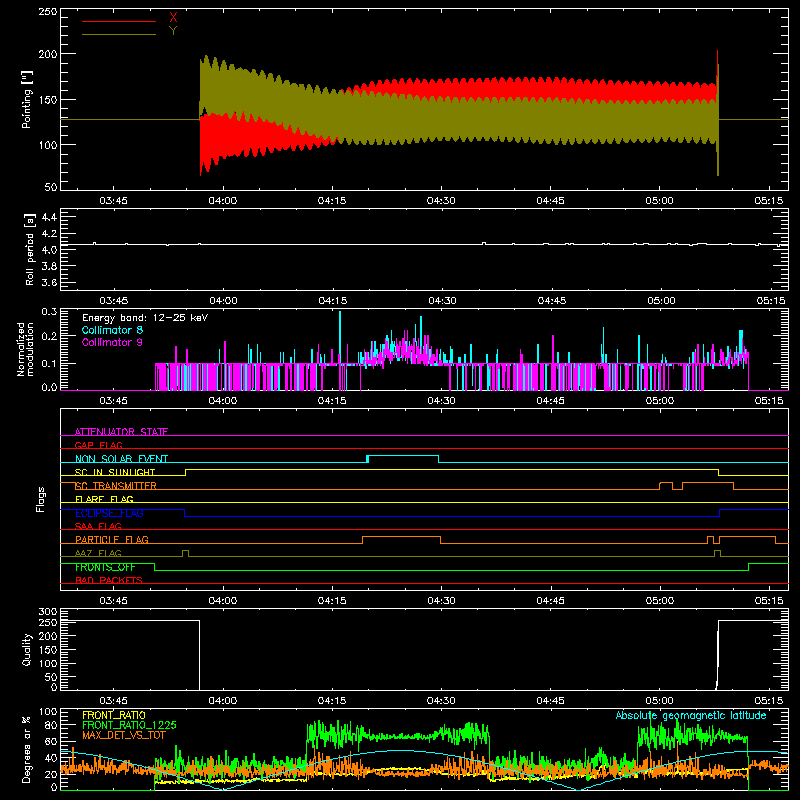
Task: Click the 0.3 tick on modulation axis
Action: pyautogui.click(x=49, y=311)
